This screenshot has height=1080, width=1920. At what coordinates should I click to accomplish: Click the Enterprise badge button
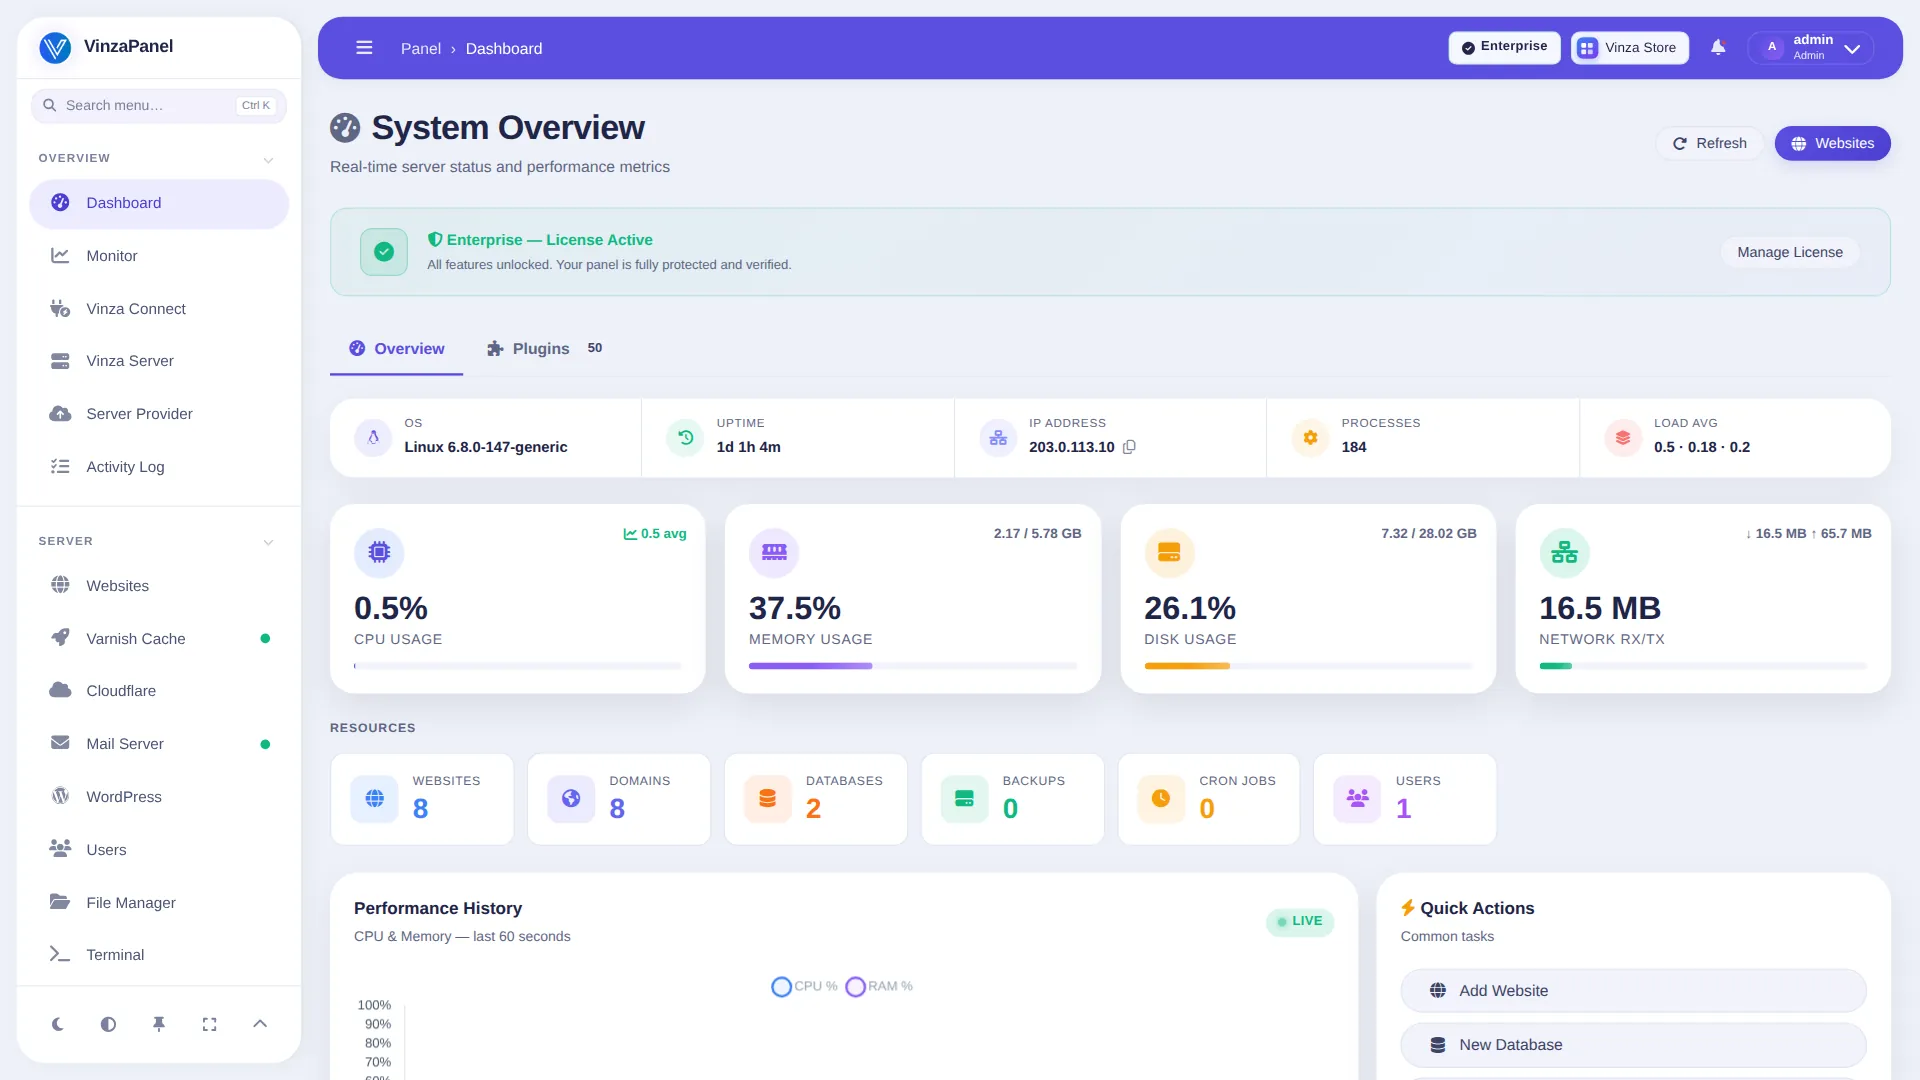(x=1504, y=47)
